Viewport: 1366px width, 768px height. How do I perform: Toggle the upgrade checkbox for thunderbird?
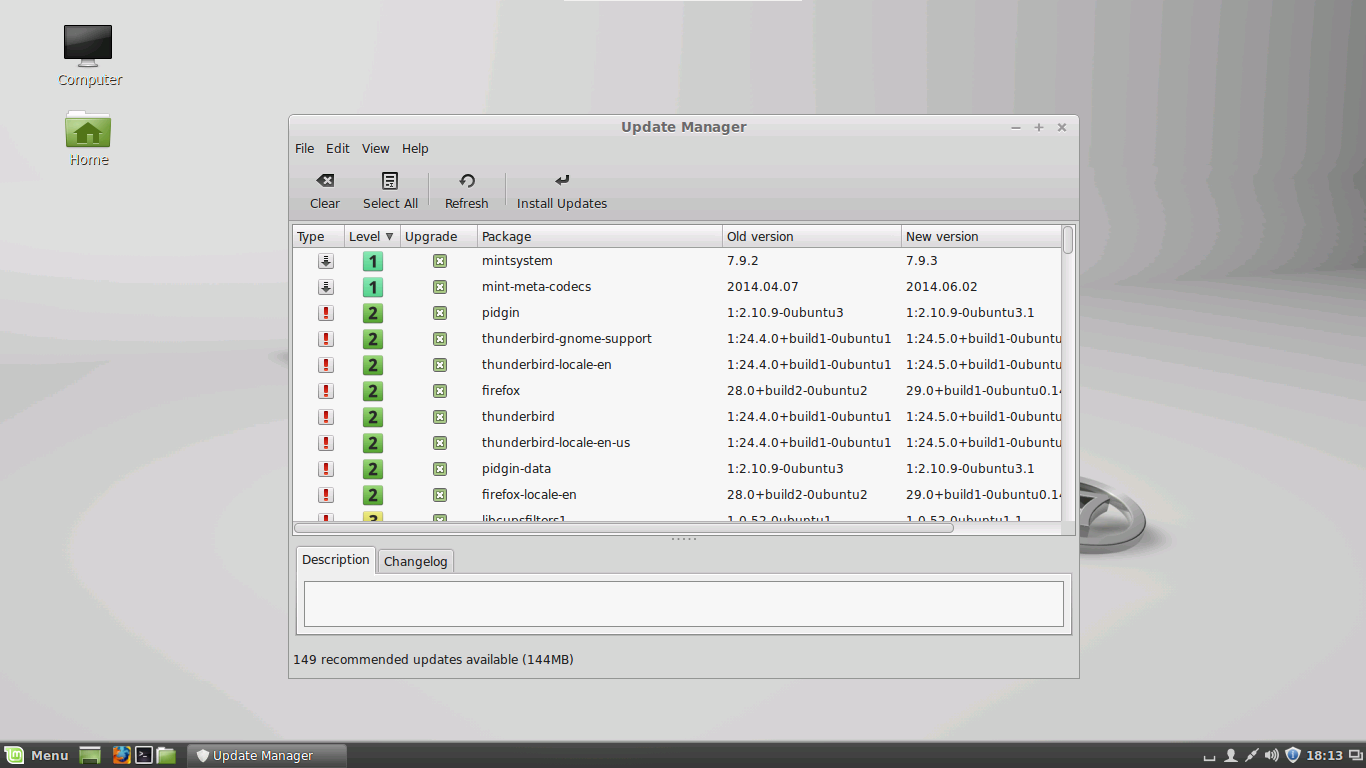(x=439, y=417)
